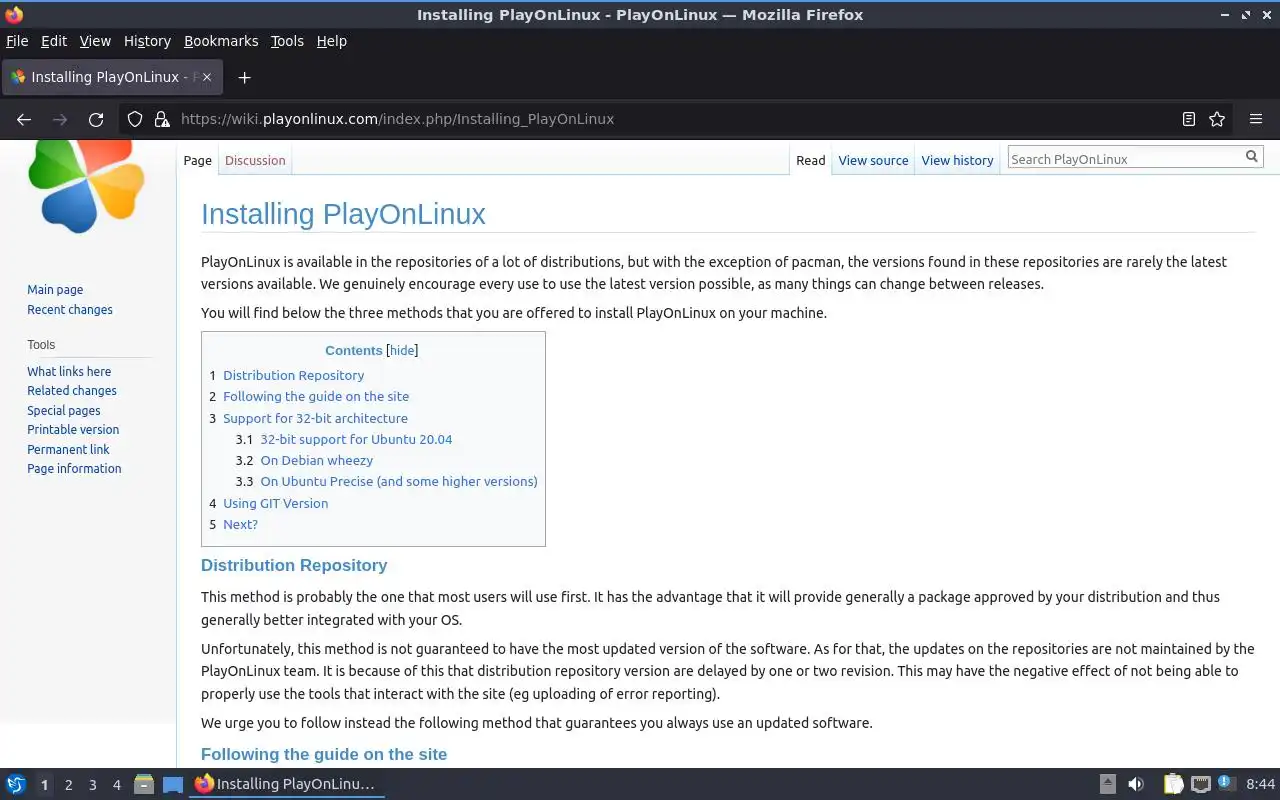Close the Installing PlayOnLinux tab

tap(206, 77)
